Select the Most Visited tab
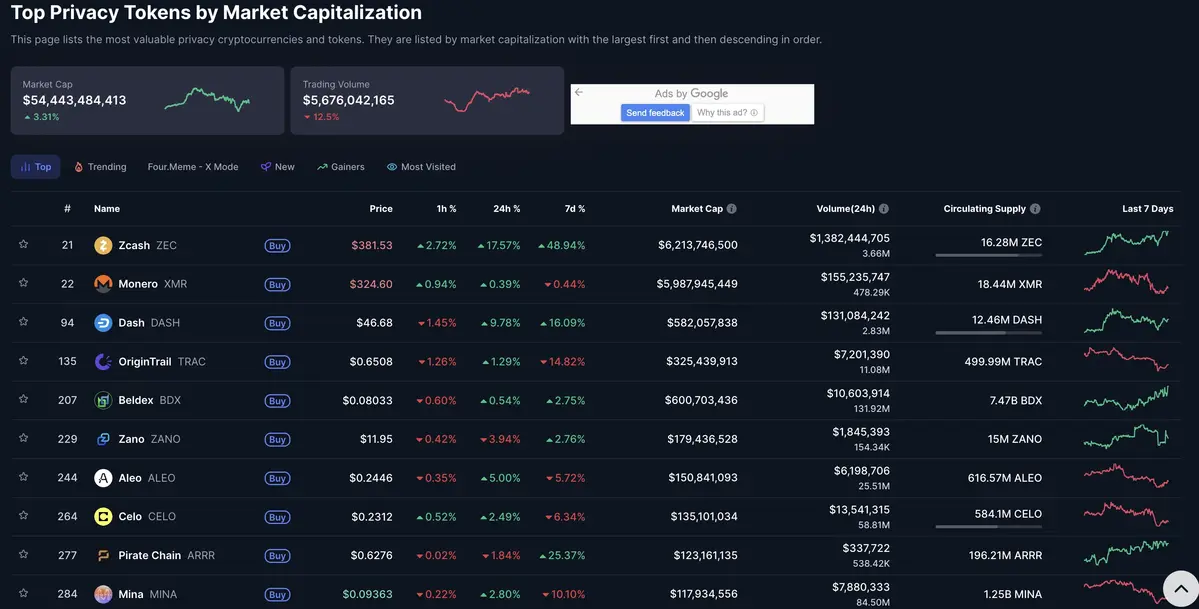 click(x=422, y=164)
